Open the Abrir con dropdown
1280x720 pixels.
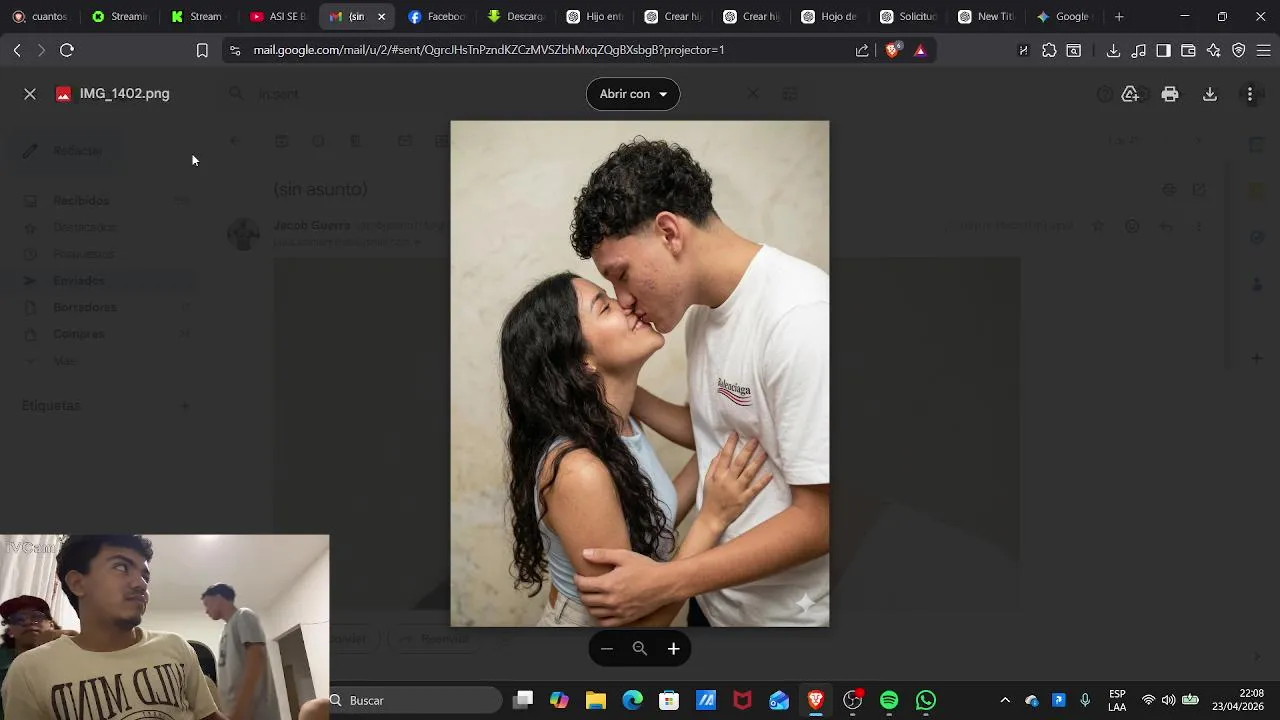[633, 94]
